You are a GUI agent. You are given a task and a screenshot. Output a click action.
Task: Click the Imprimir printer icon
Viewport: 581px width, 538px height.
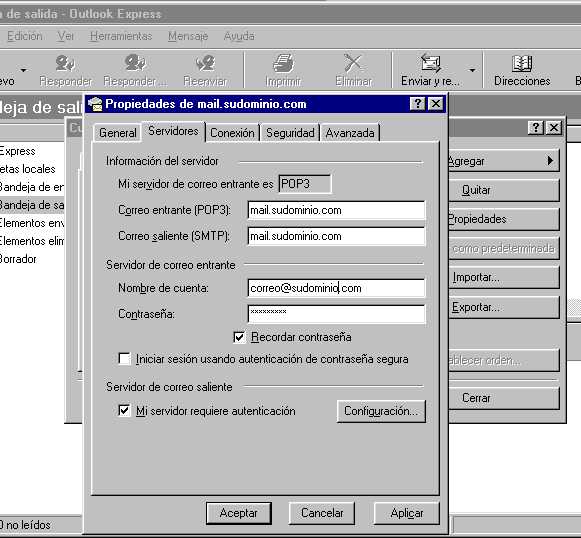pyautogui.click(x=283, y=63)
